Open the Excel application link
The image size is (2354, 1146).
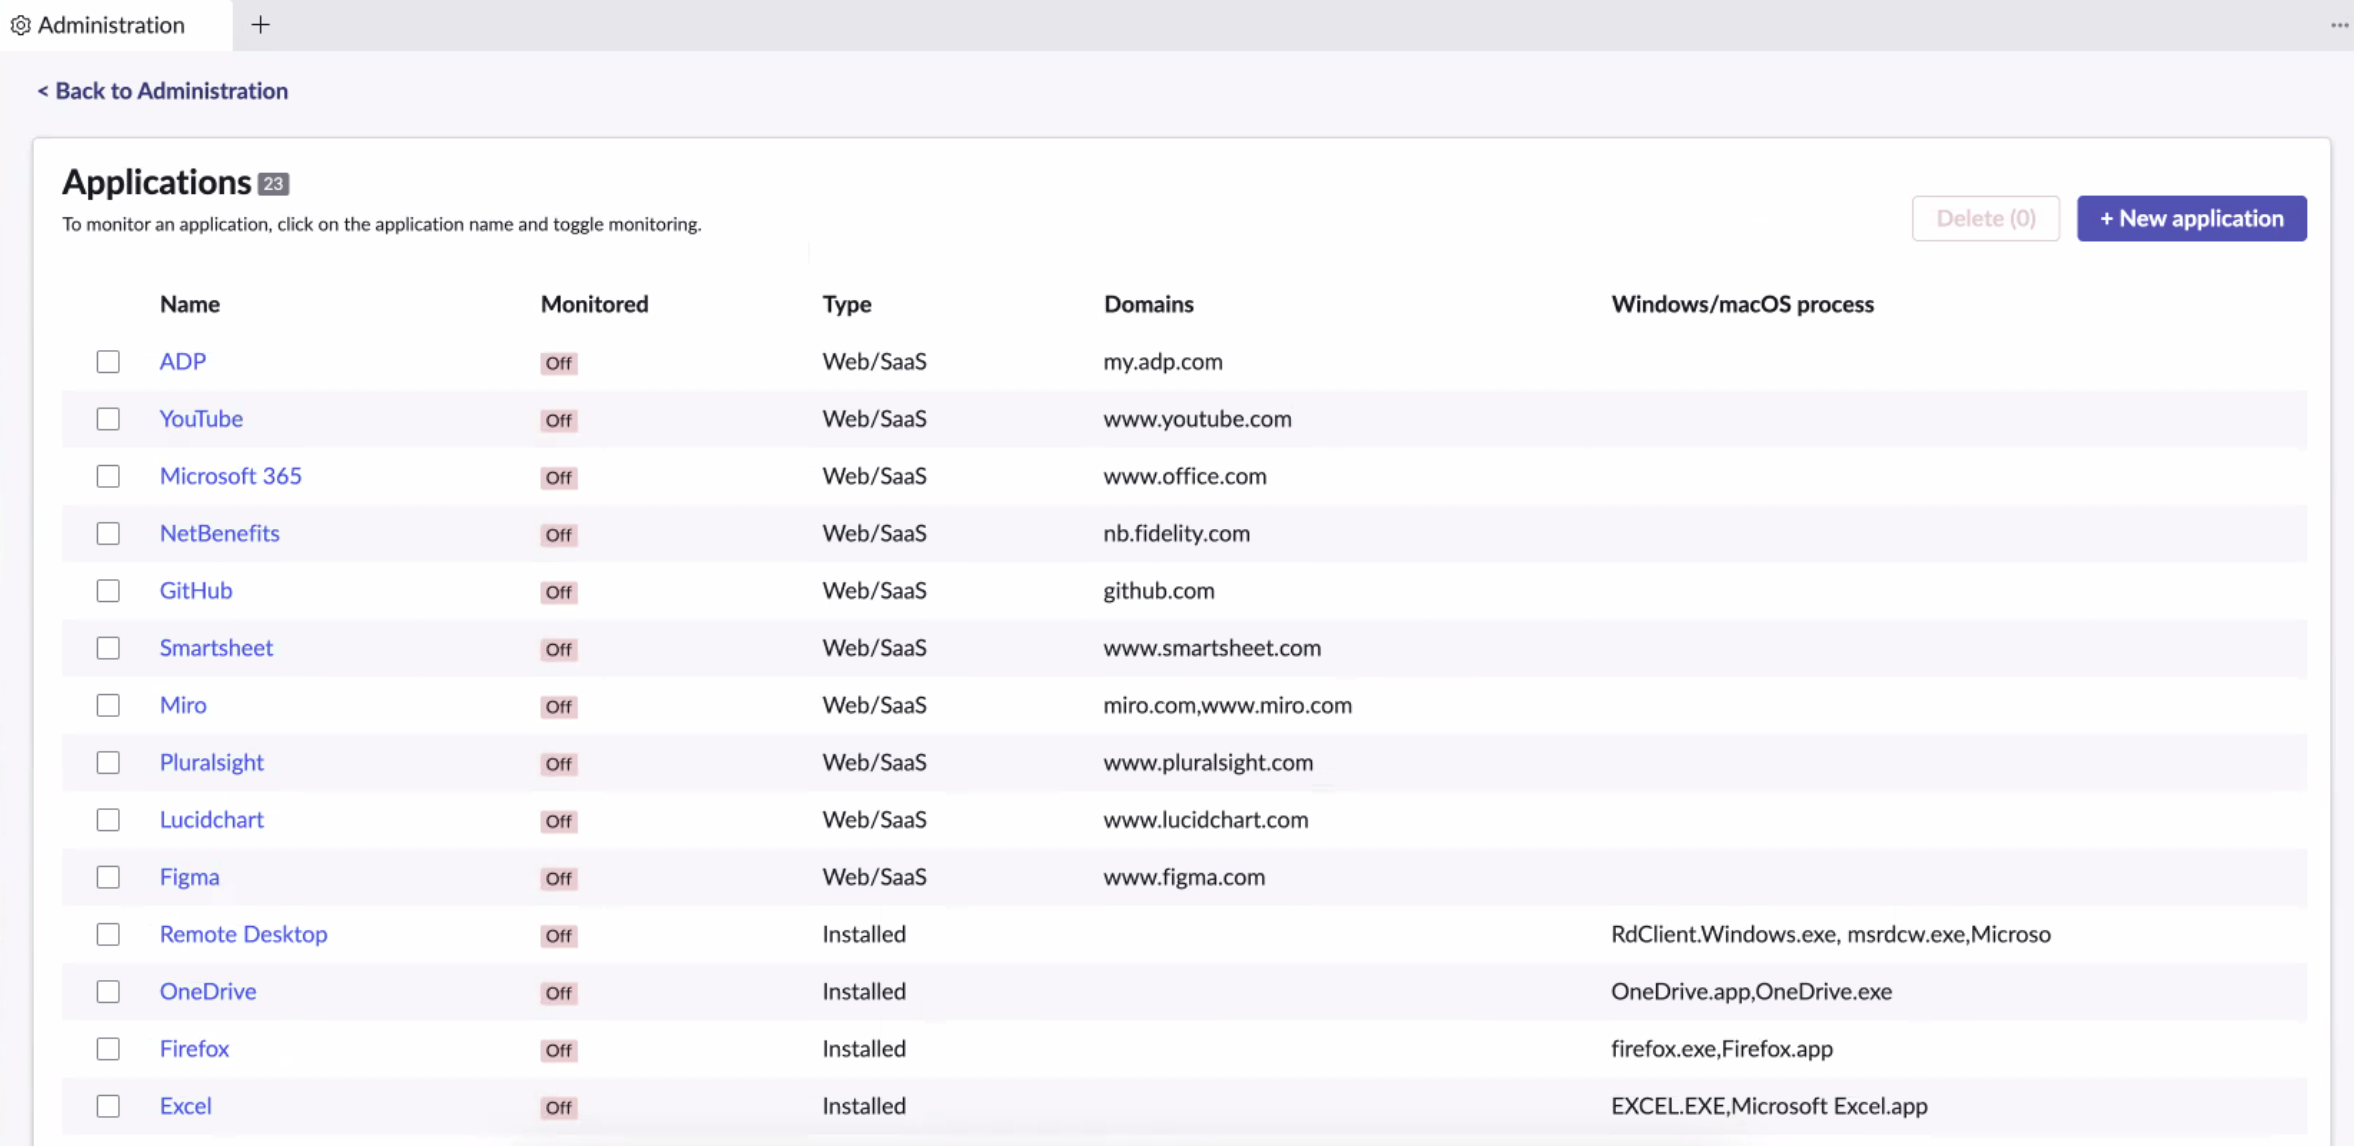185,1105
